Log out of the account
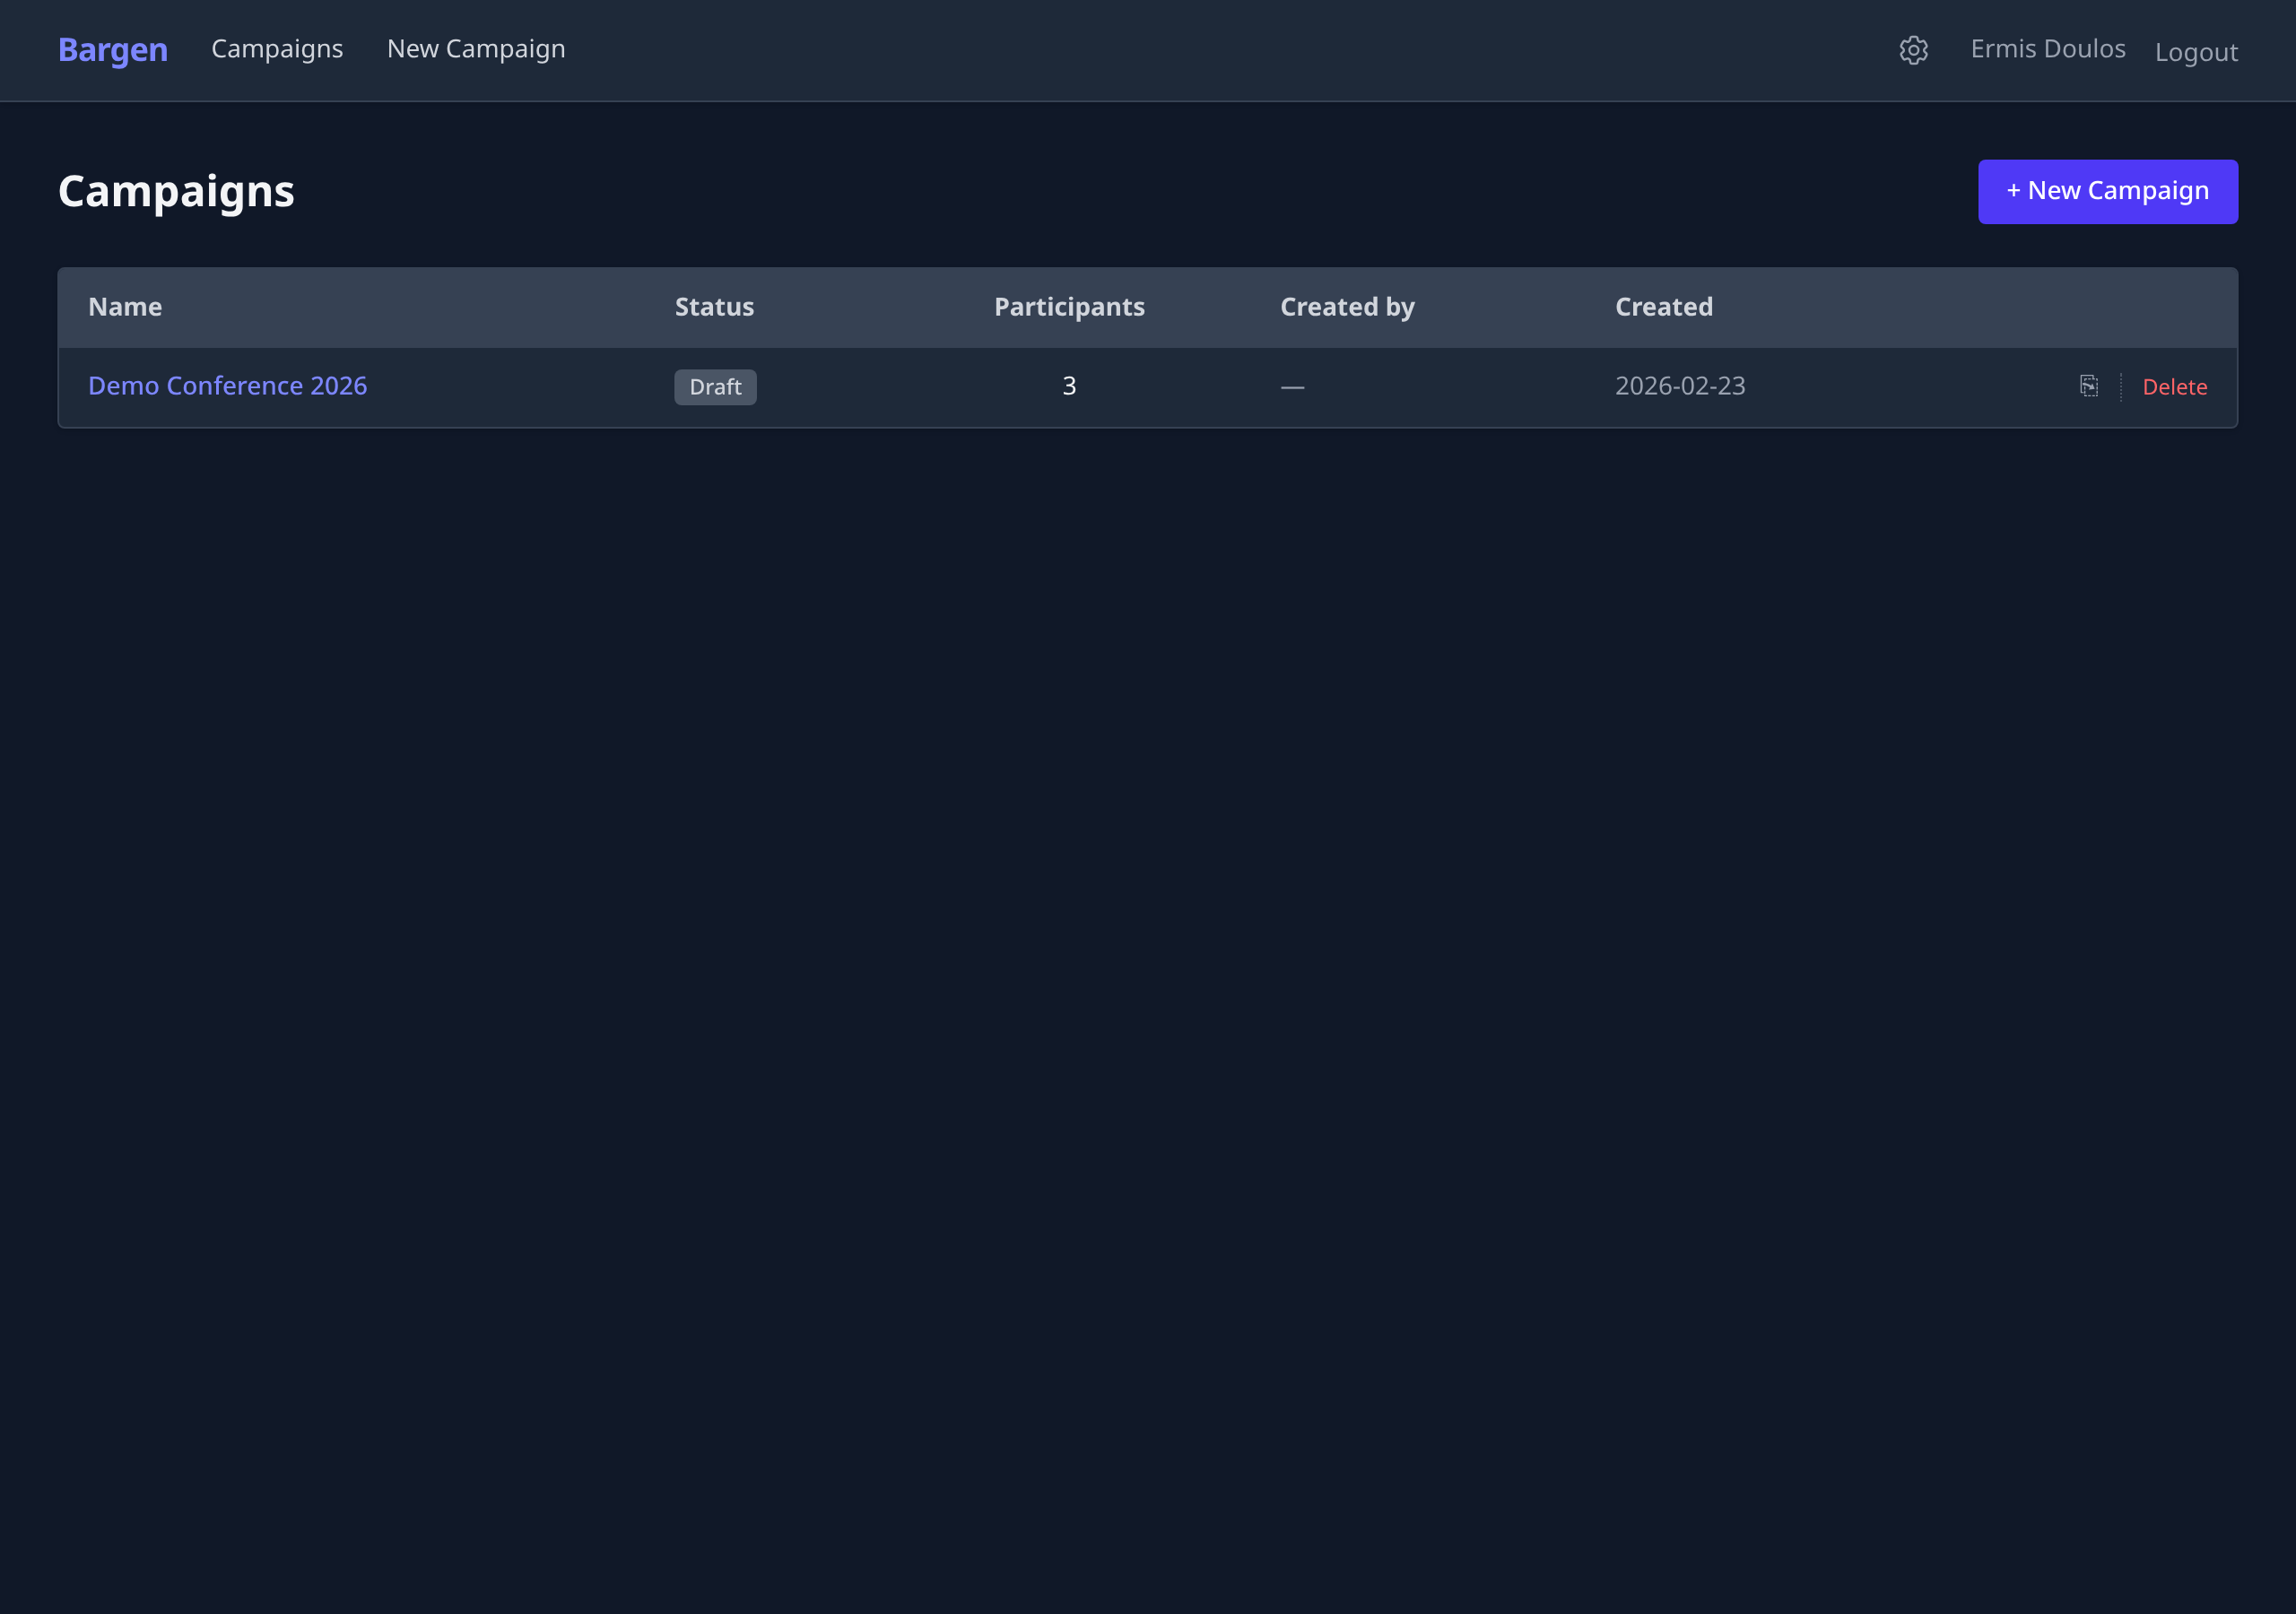2296x1614 pixels. click(x=2195, y=52)
